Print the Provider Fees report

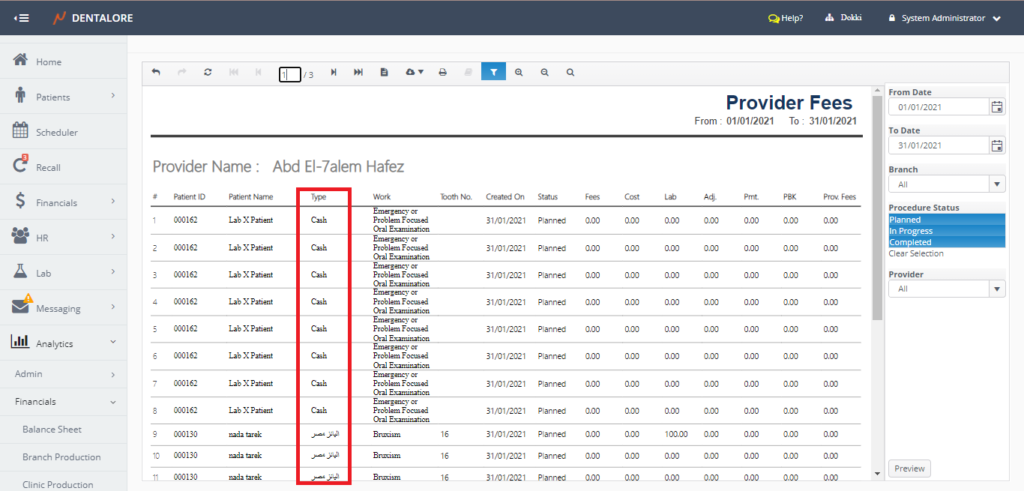point(442,72)
